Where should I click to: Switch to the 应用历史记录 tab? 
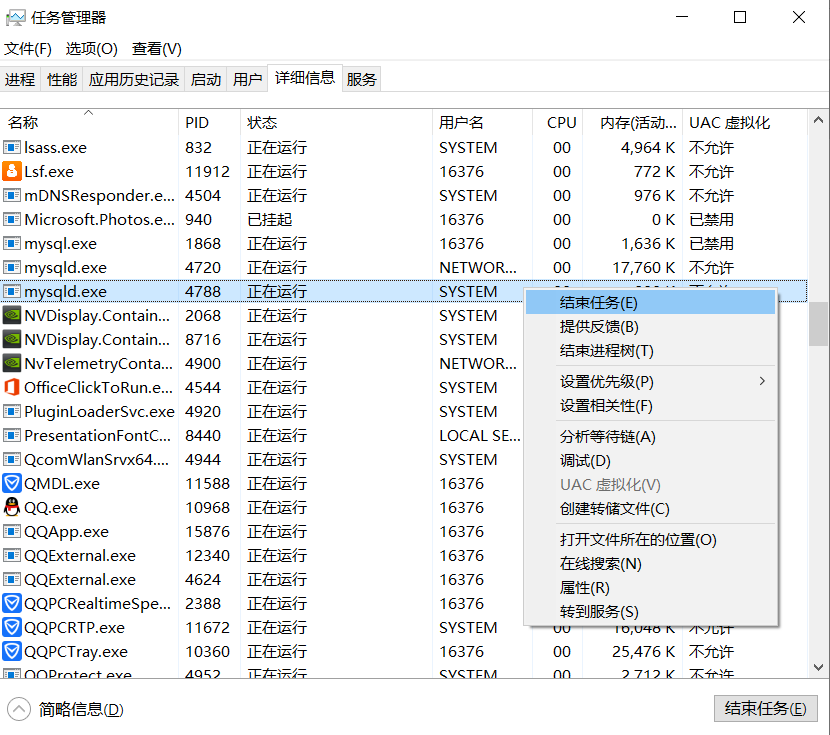click(x=134, y=79)
